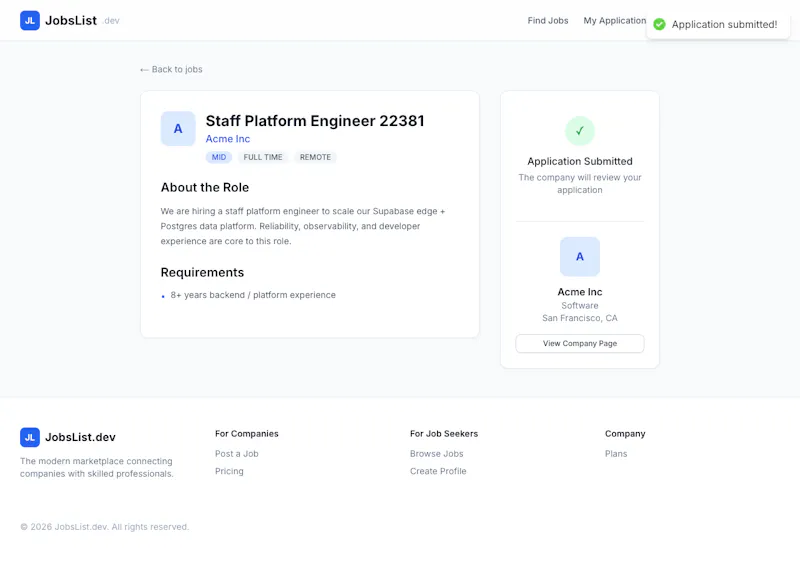The height and width of the screenshot is (563, 800).
Task: Select the Software industry label
Action: [580, 306]
